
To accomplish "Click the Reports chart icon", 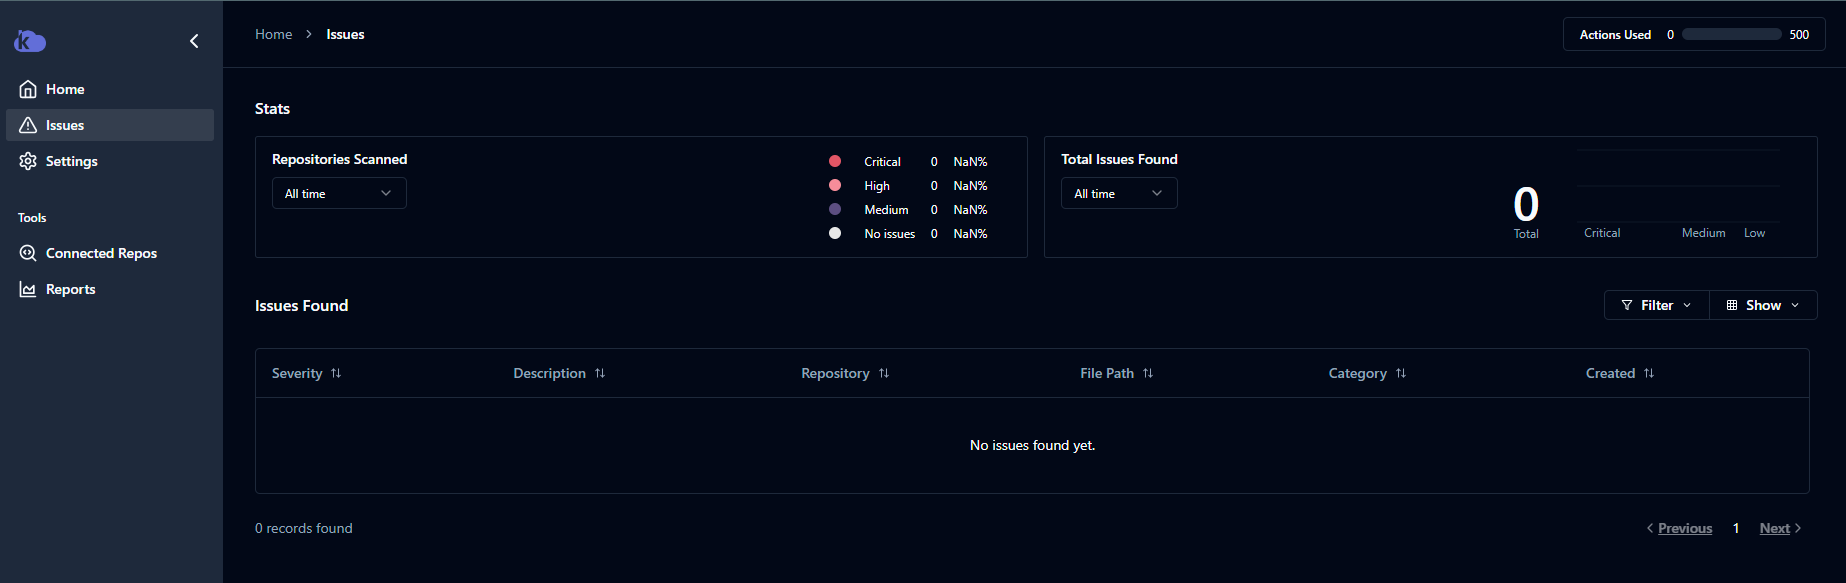I will (x=28, y=289).
